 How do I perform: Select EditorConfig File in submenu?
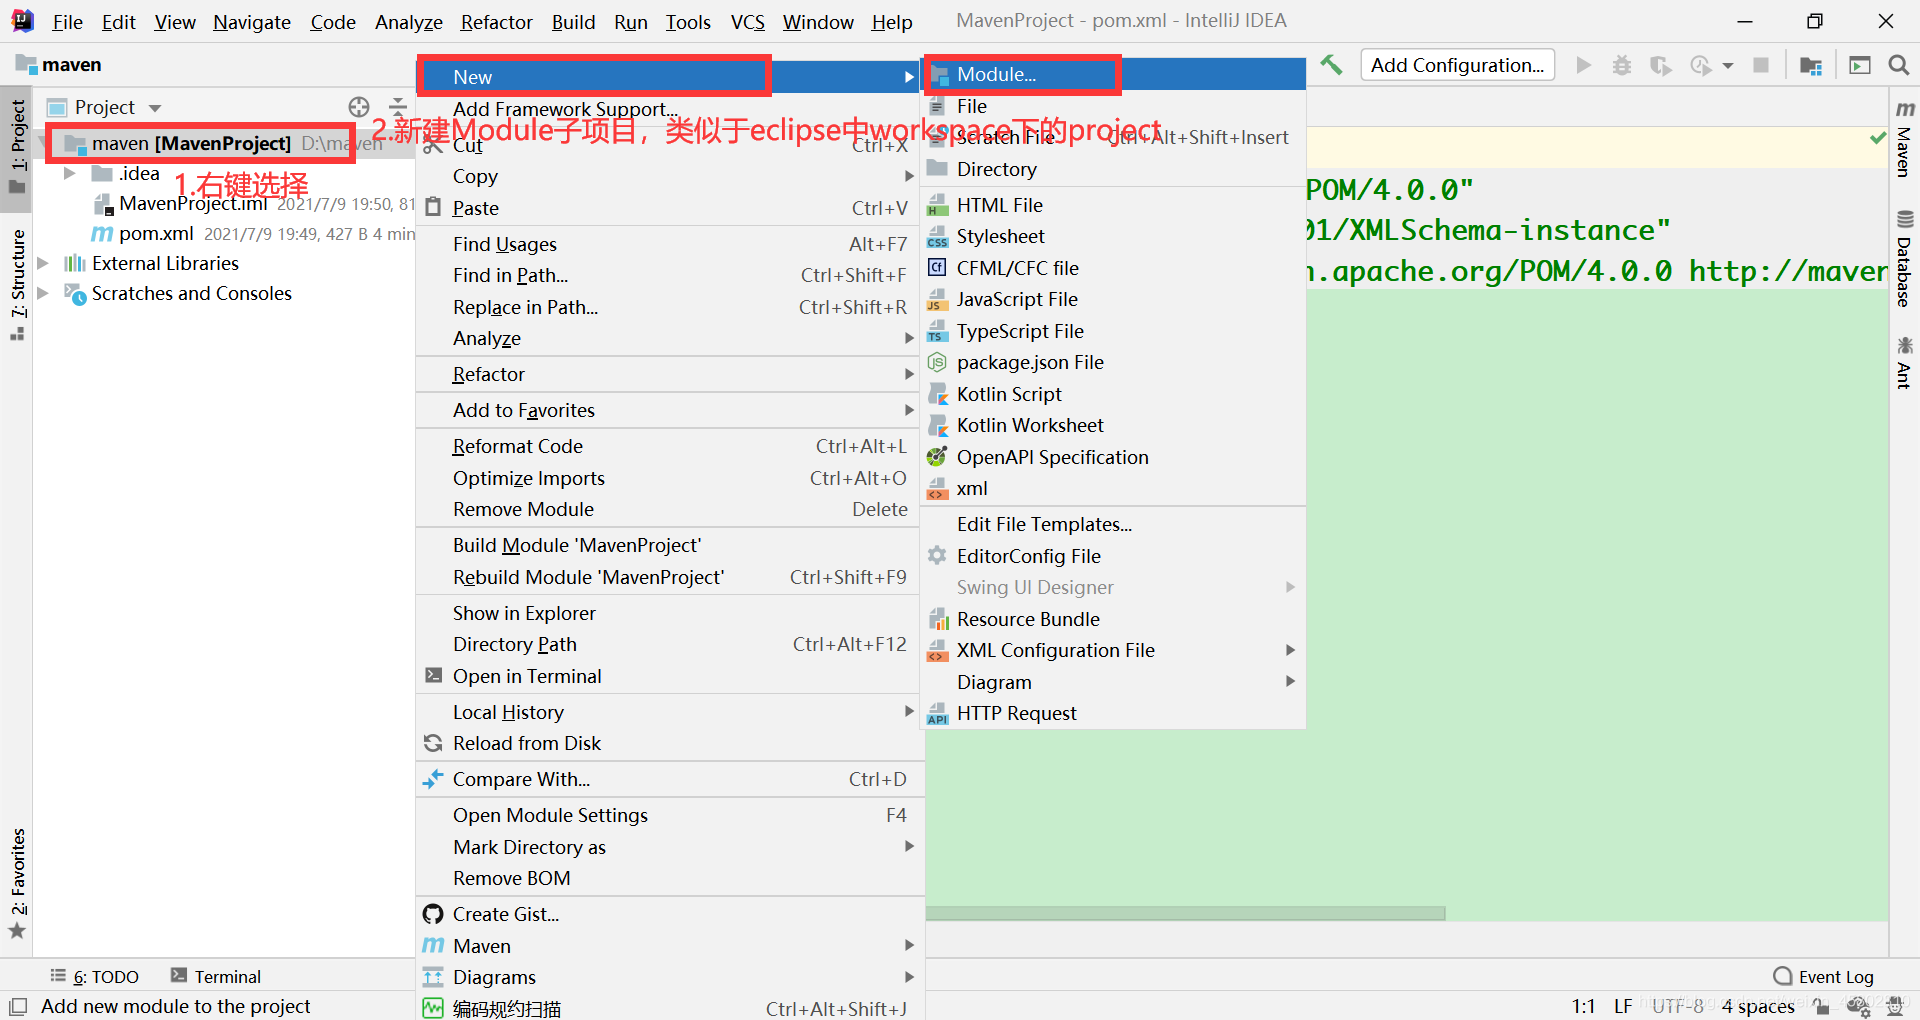pyautogui.click(x=1114, y=556)
